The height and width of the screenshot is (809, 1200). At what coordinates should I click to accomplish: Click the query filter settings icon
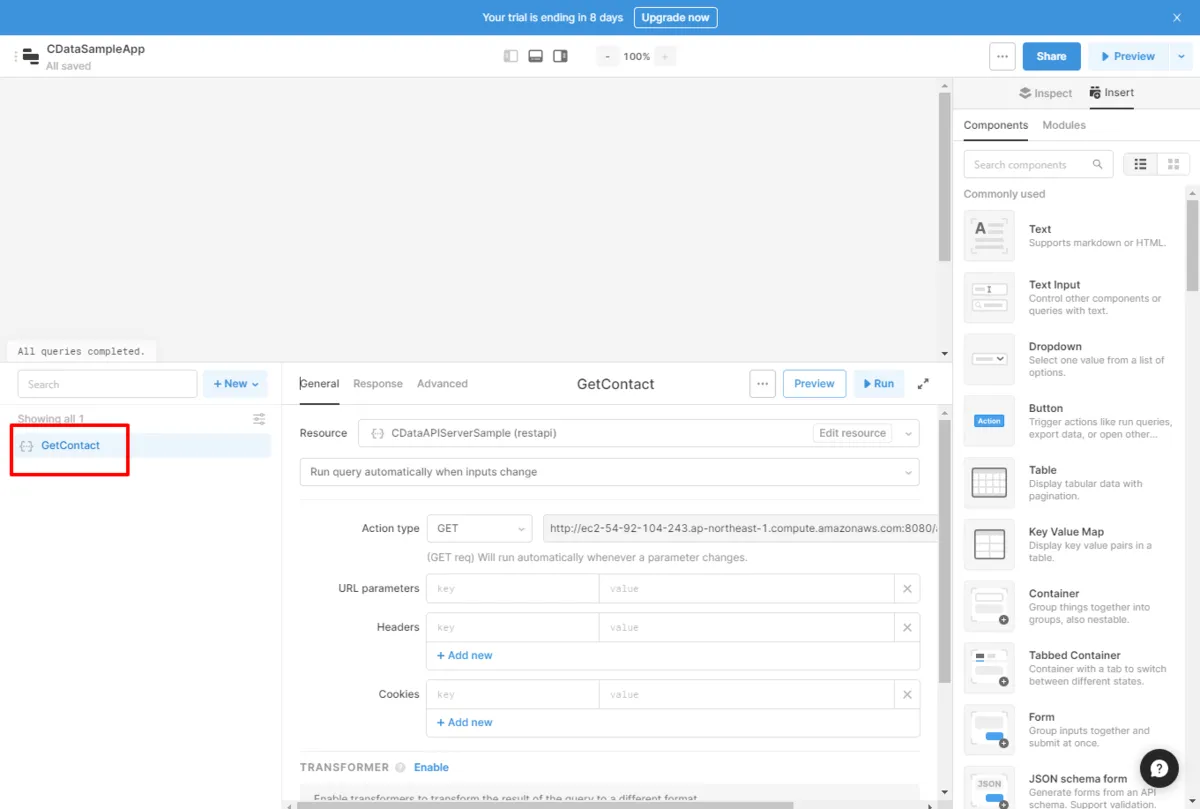click(x=259, y=419)
